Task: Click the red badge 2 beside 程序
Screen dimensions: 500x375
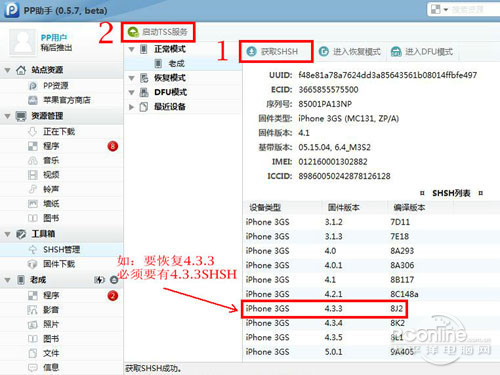Action: pyautogui.click(x=113, y=295)
